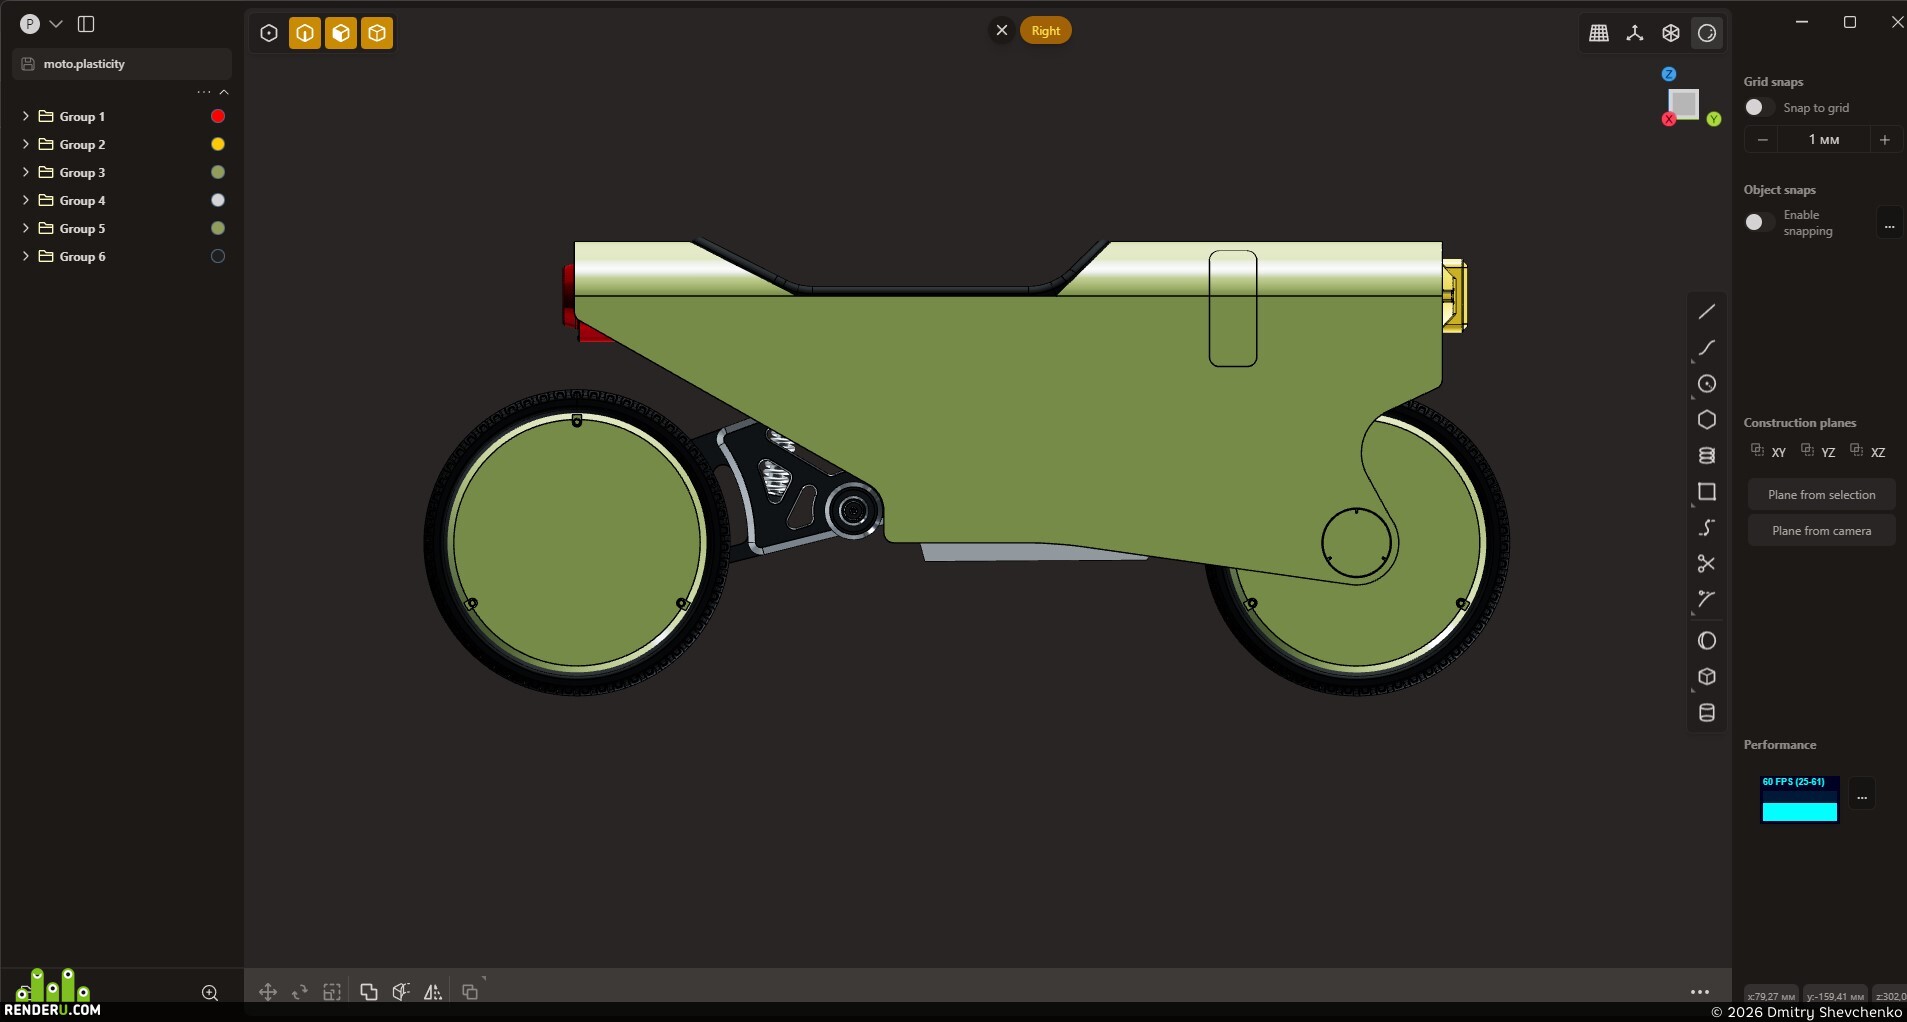
Task: Choose the Polygon tool
Action: tap(1707, 420)
